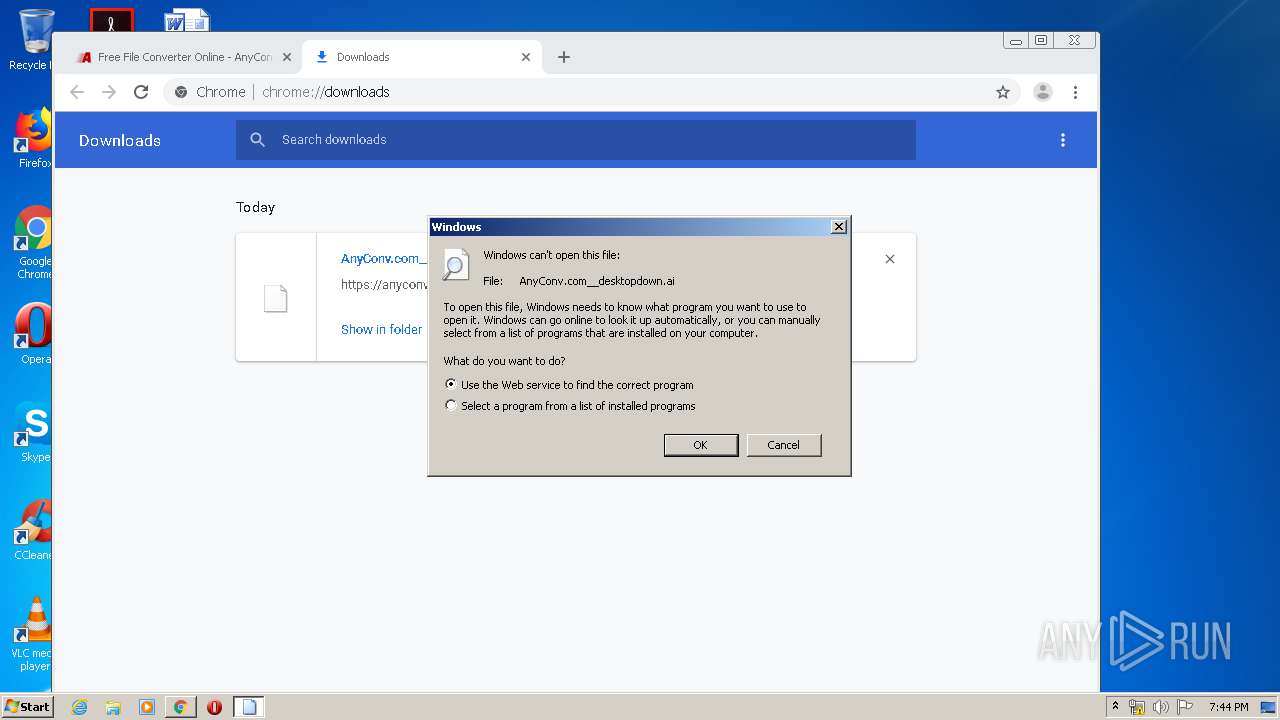Open the Word document desktop icon
Screen dimensions: 1280x720
(x=187, y=20)
